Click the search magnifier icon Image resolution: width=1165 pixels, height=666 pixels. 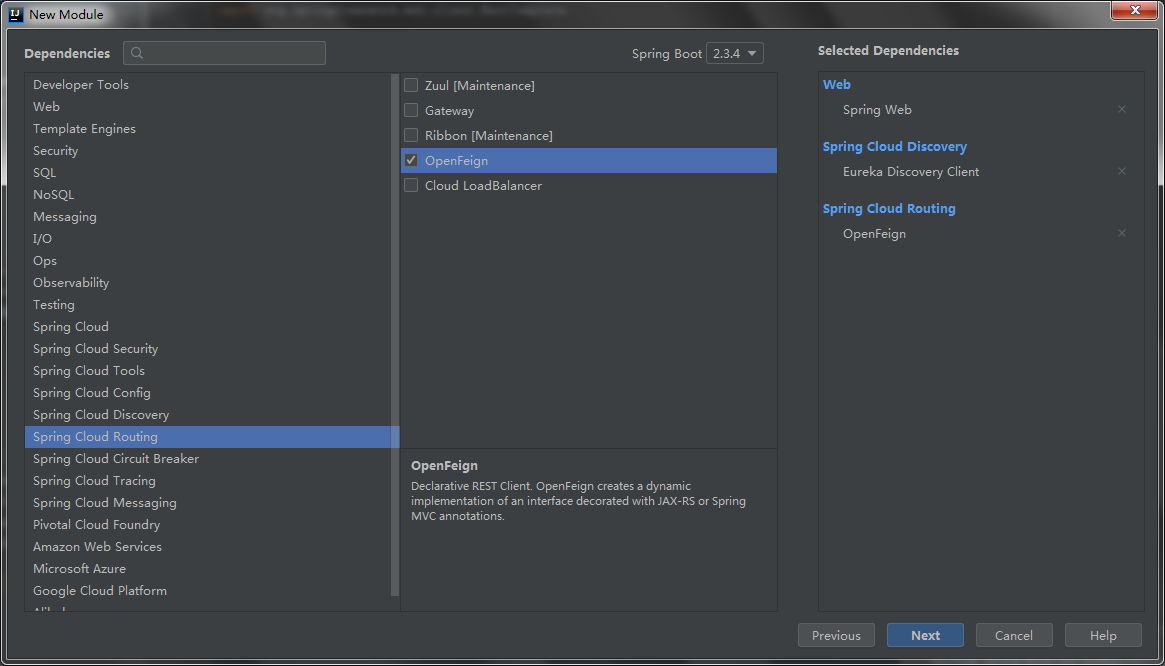137,54
